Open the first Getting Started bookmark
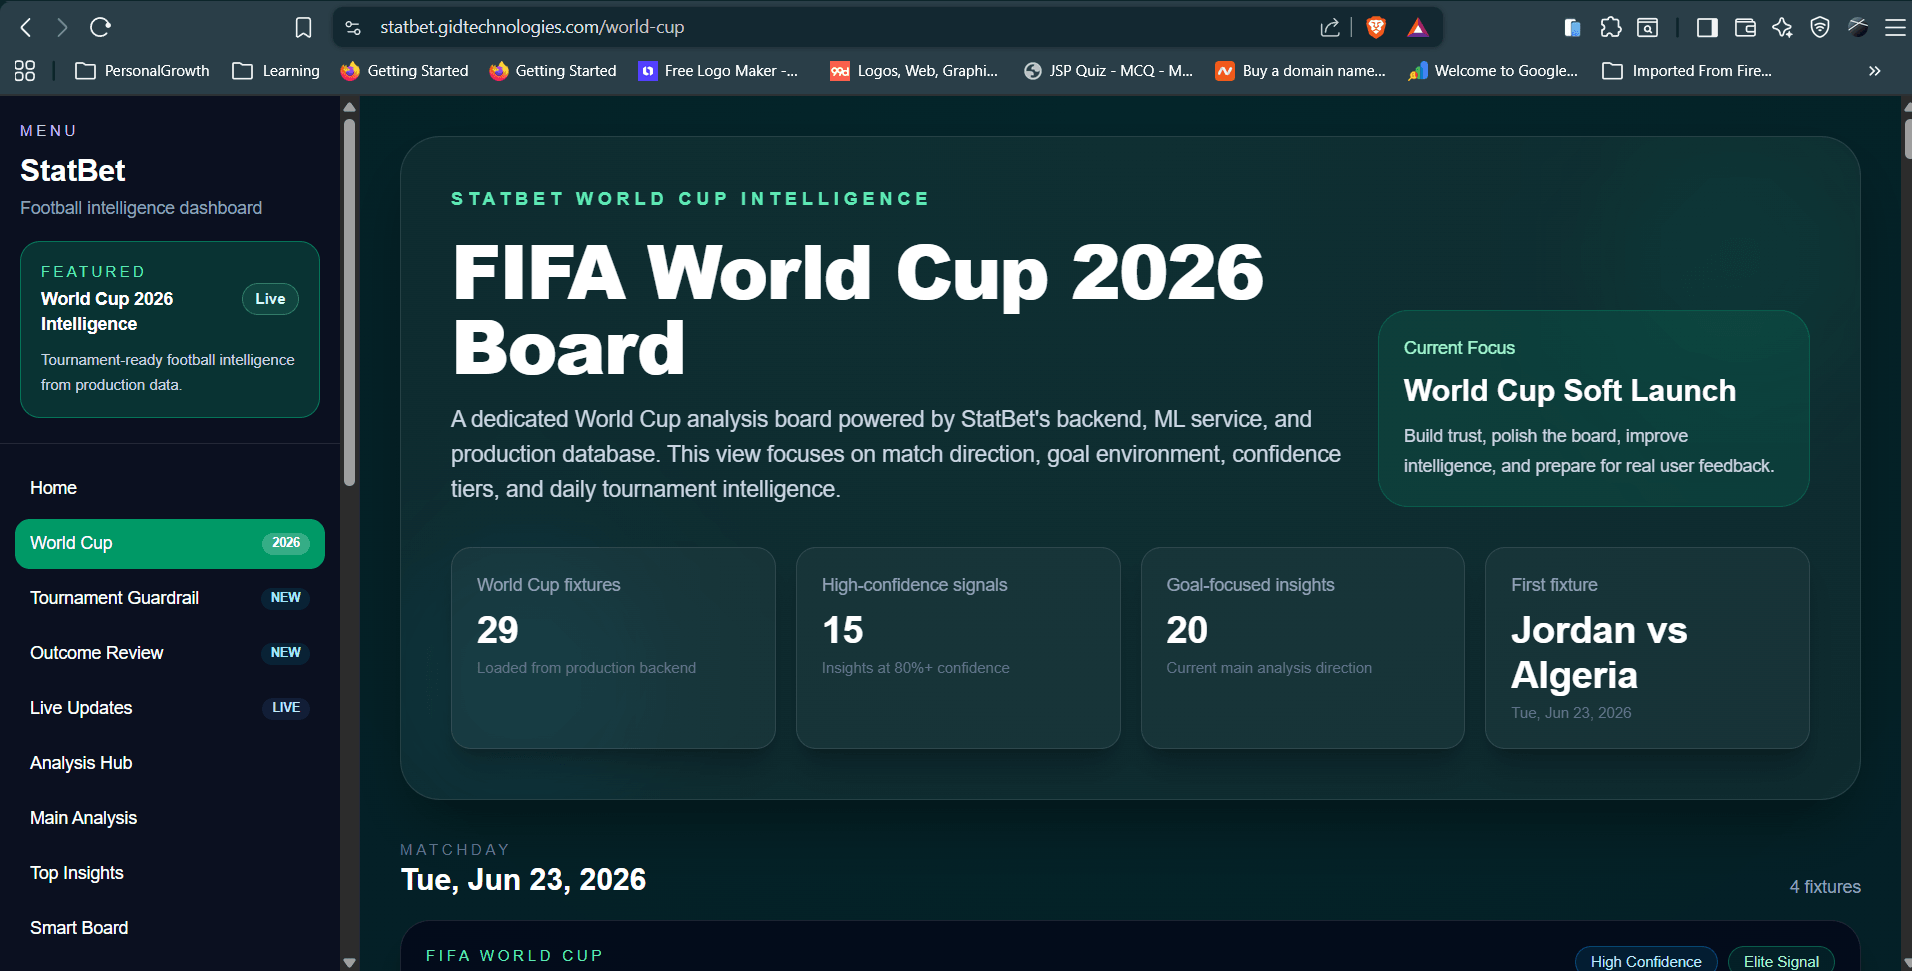1912x971 pixels. (404, 71)
